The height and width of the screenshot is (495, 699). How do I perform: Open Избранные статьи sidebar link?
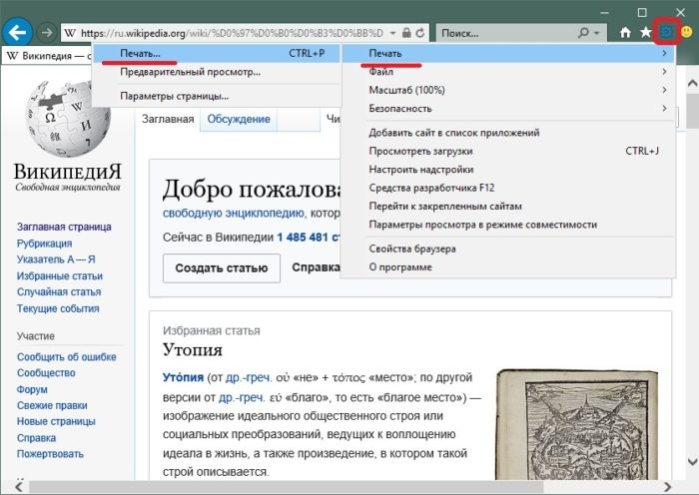(60, 276)
